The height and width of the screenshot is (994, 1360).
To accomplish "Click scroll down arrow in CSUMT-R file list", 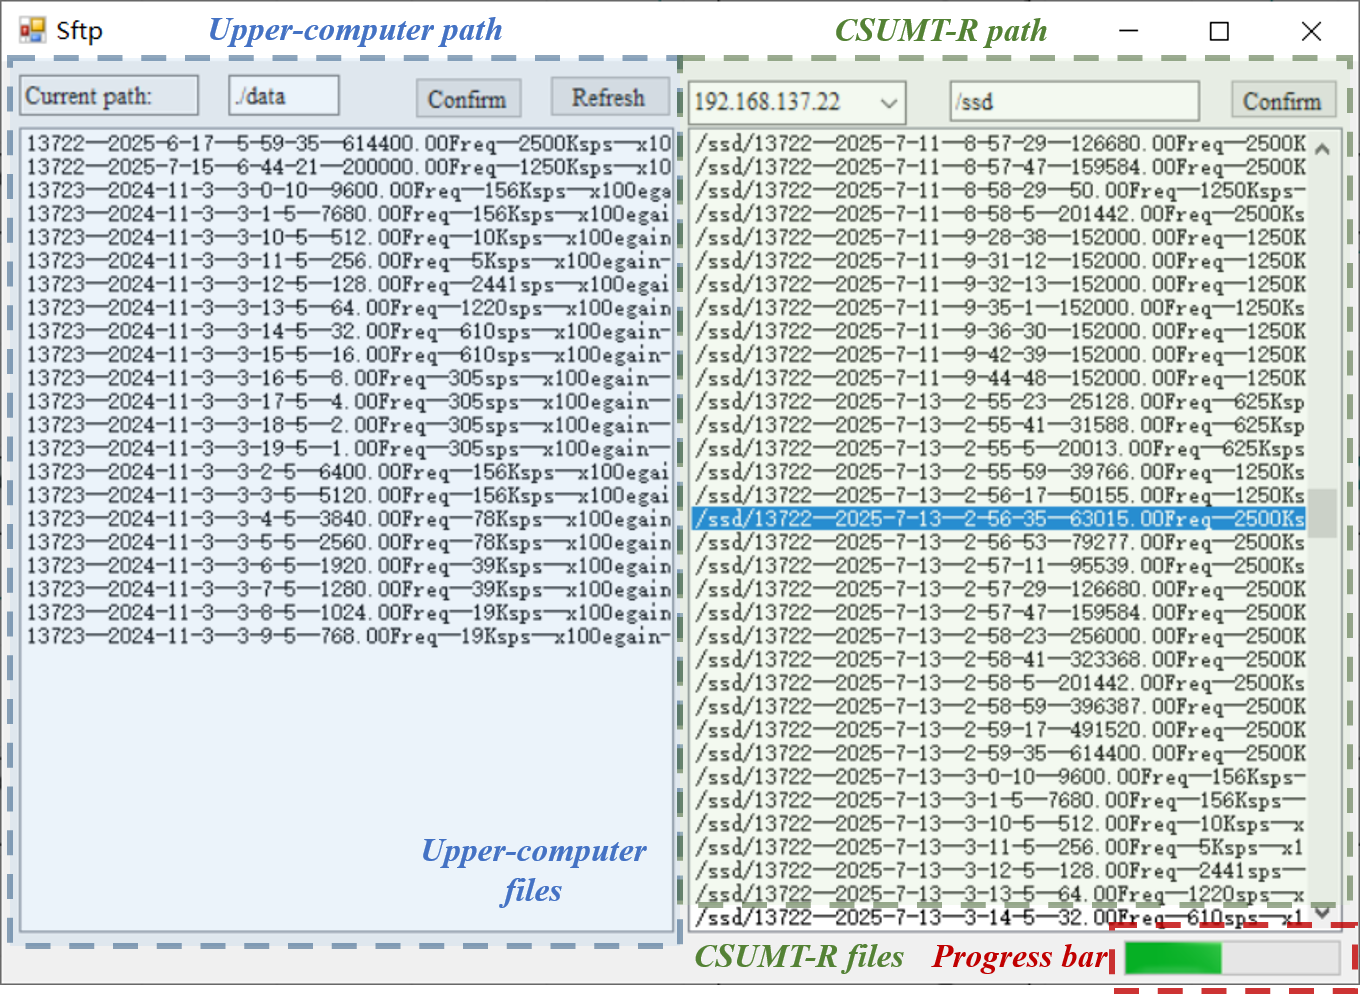I will [1322, 911].
